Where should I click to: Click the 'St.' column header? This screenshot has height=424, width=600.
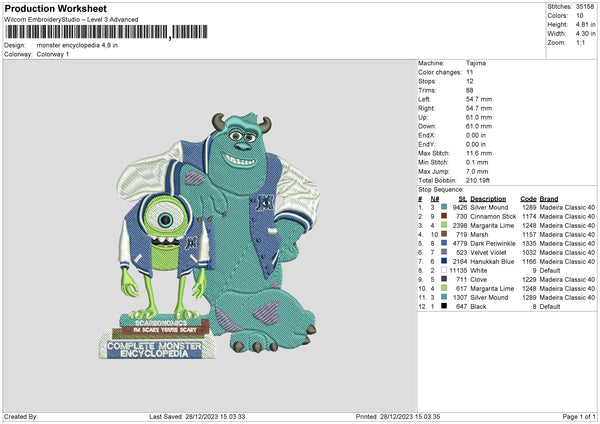click(463, 199)
